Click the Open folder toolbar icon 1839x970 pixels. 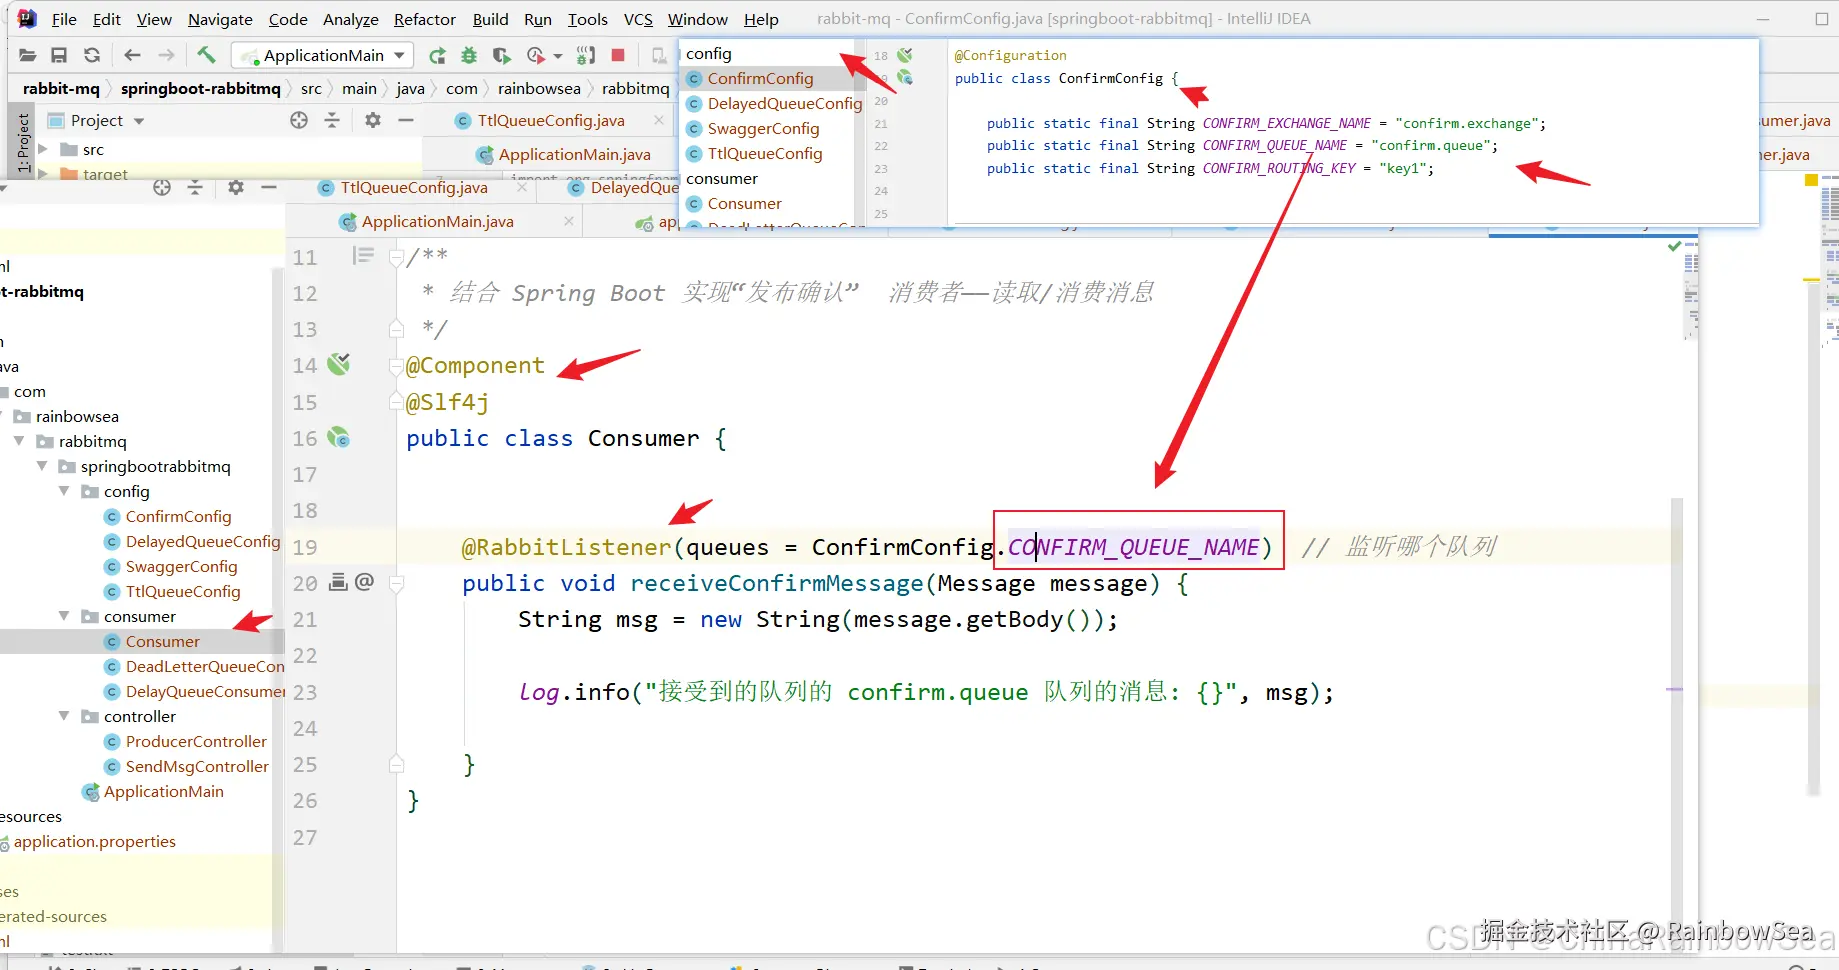pyautogui.click(x=27, y=55)
